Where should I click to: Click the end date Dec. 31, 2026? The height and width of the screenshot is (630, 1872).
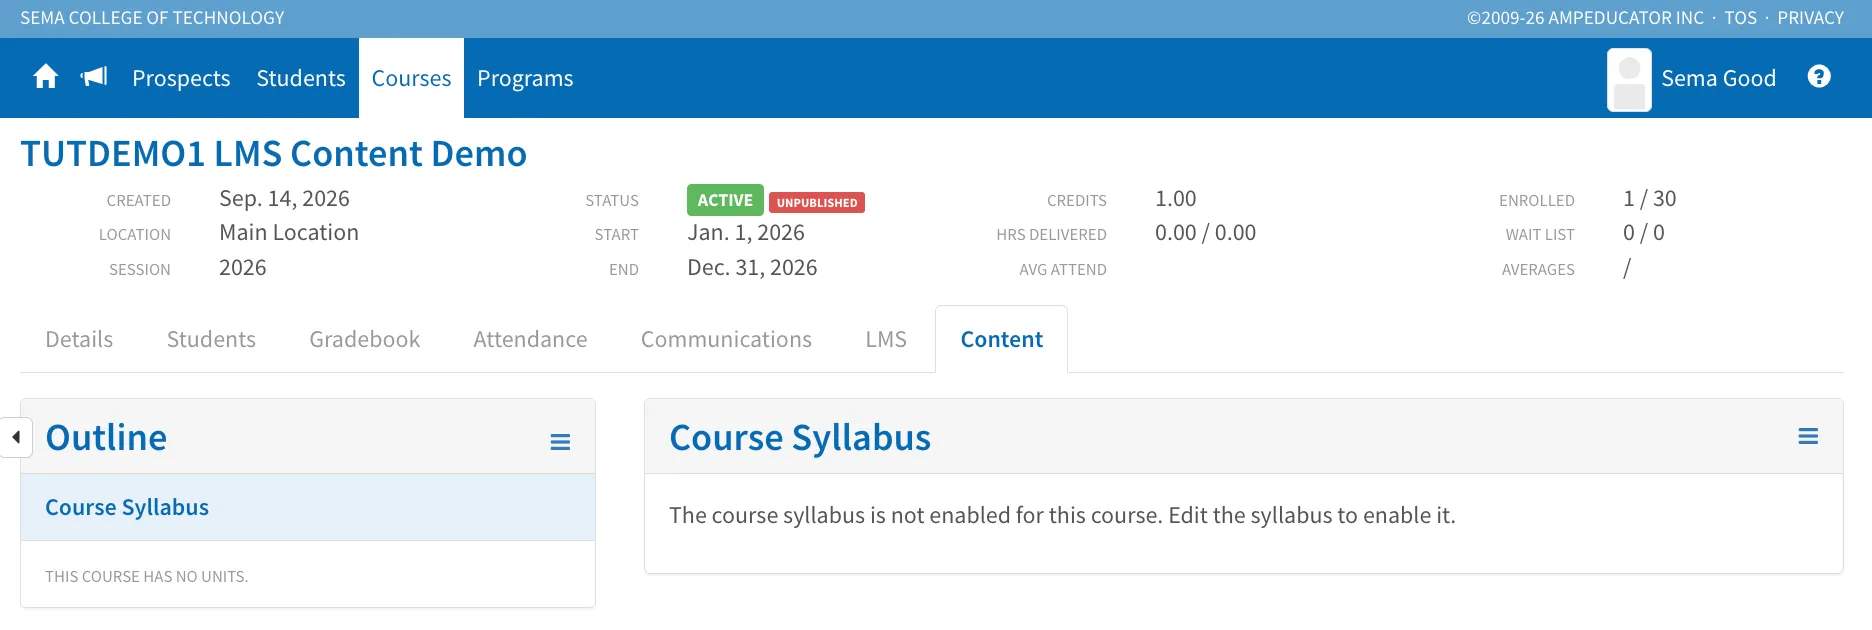coord(752,268)
